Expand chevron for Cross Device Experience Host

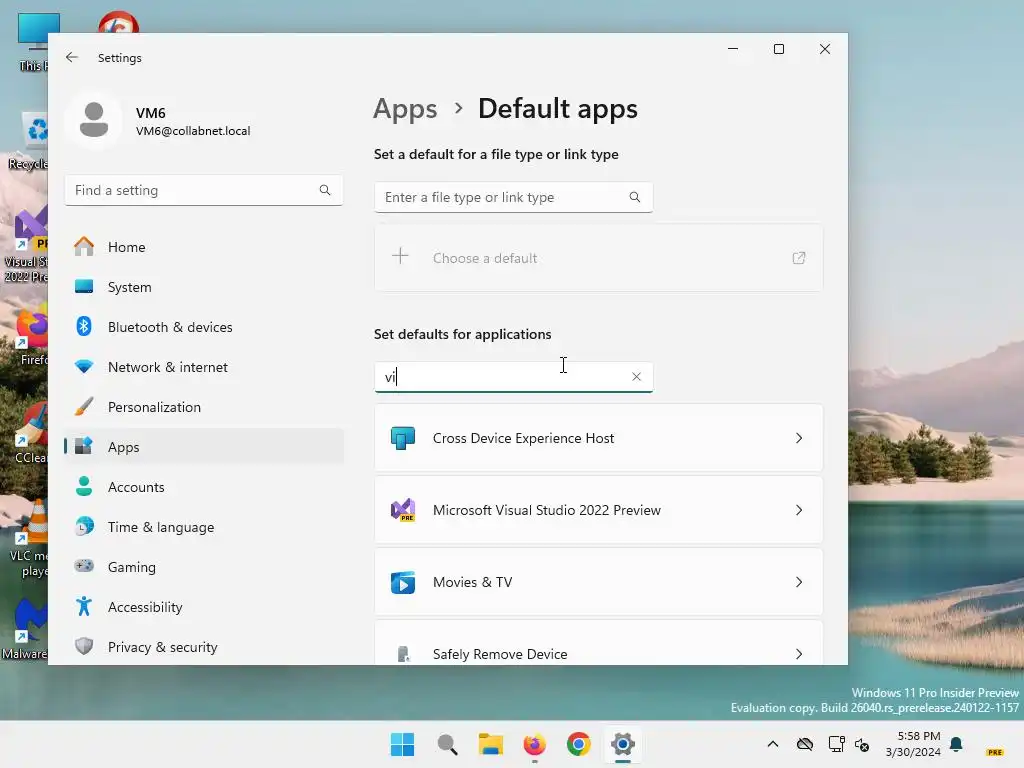coord(799,438)
